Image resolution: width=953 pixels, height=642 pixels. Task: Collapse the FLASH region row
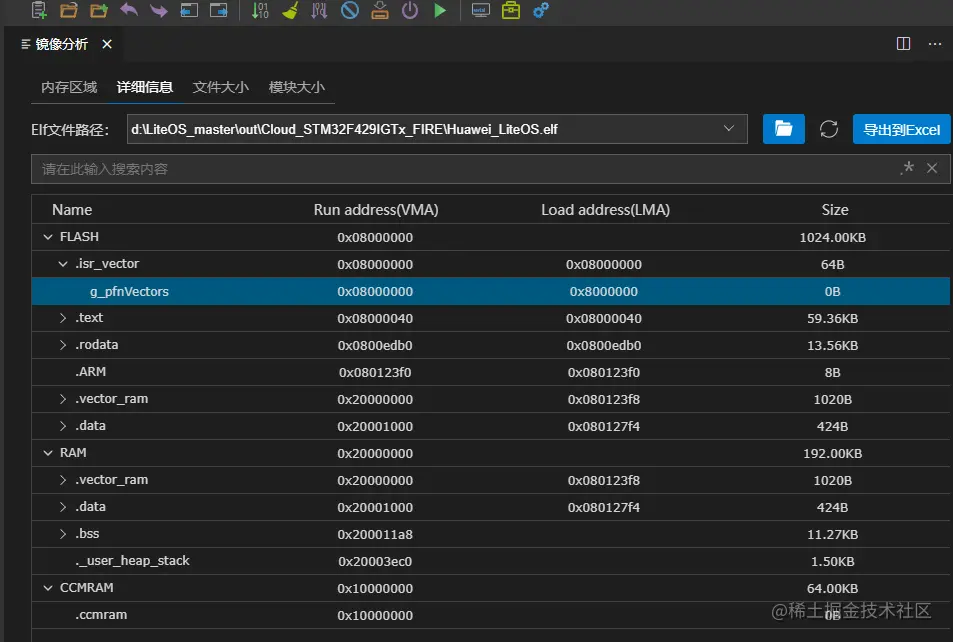(x=48, y=237)
